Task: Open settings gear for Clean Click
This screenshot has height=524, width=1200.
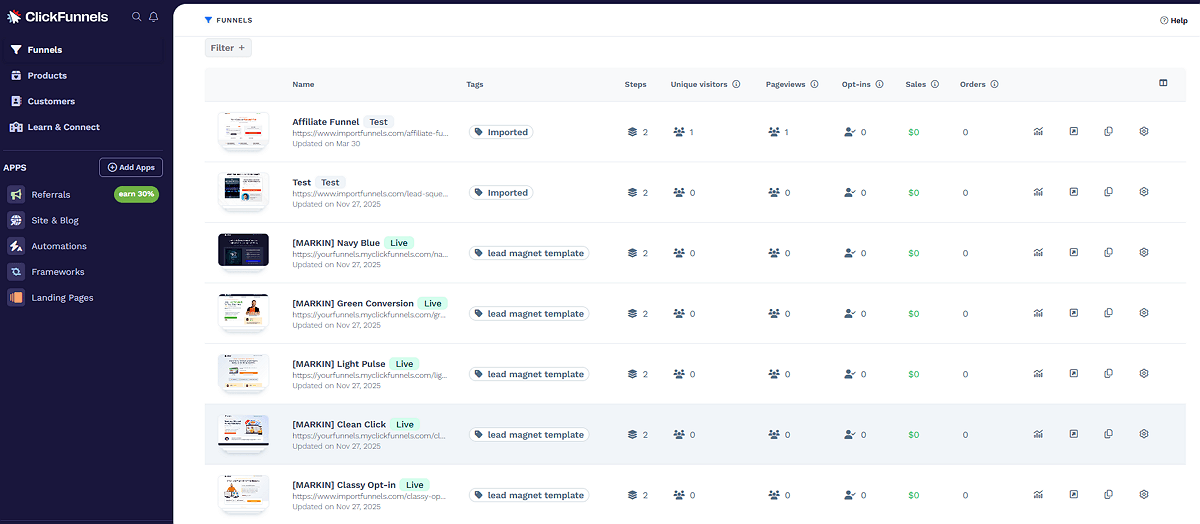Action: (x=1144, y=434)
